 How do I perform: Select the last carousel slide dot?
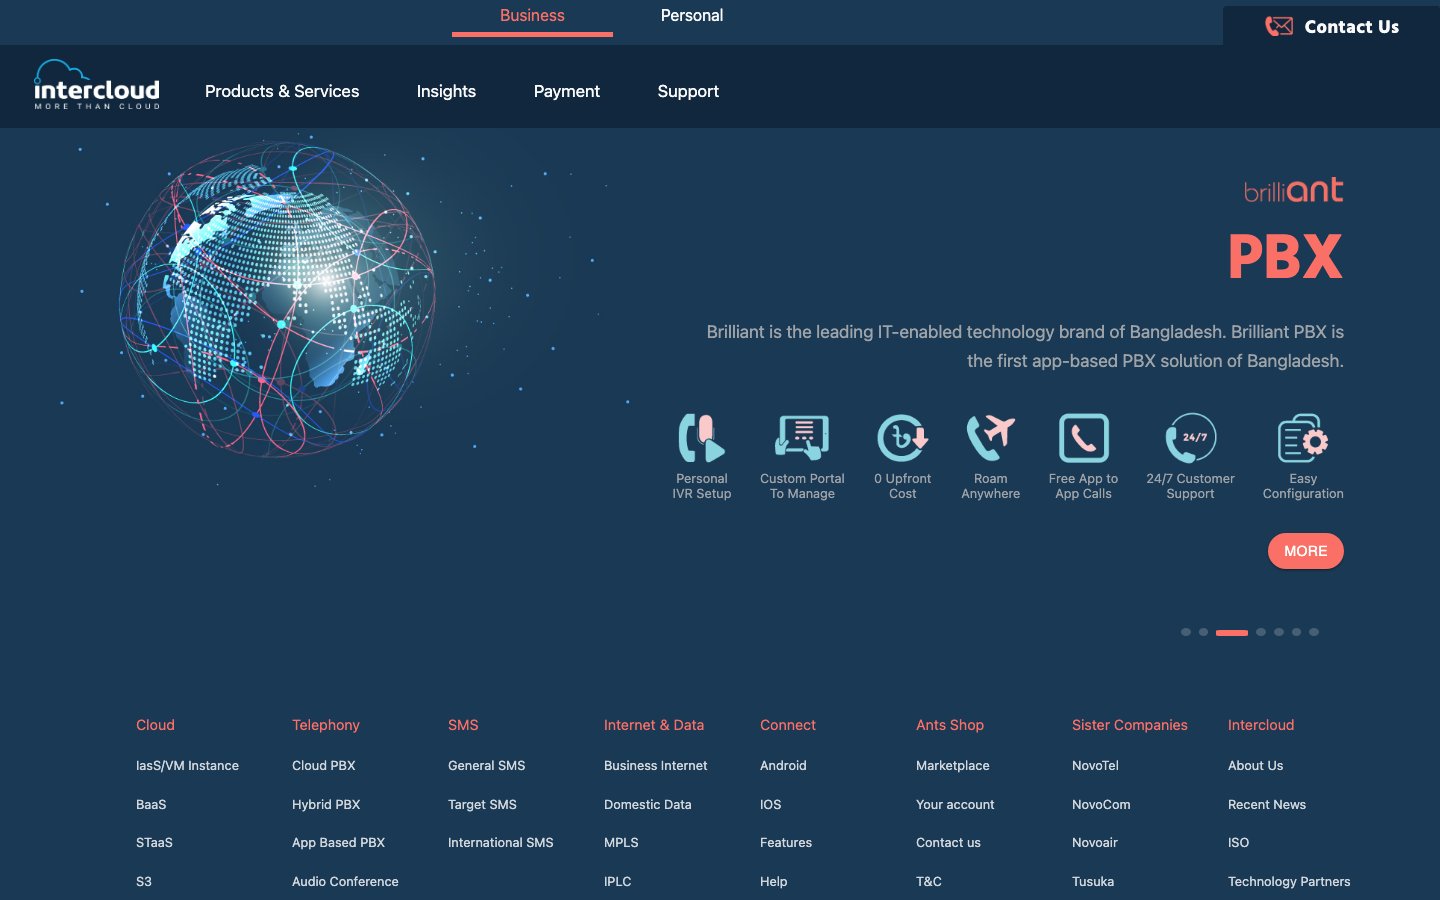[1314, 632]
